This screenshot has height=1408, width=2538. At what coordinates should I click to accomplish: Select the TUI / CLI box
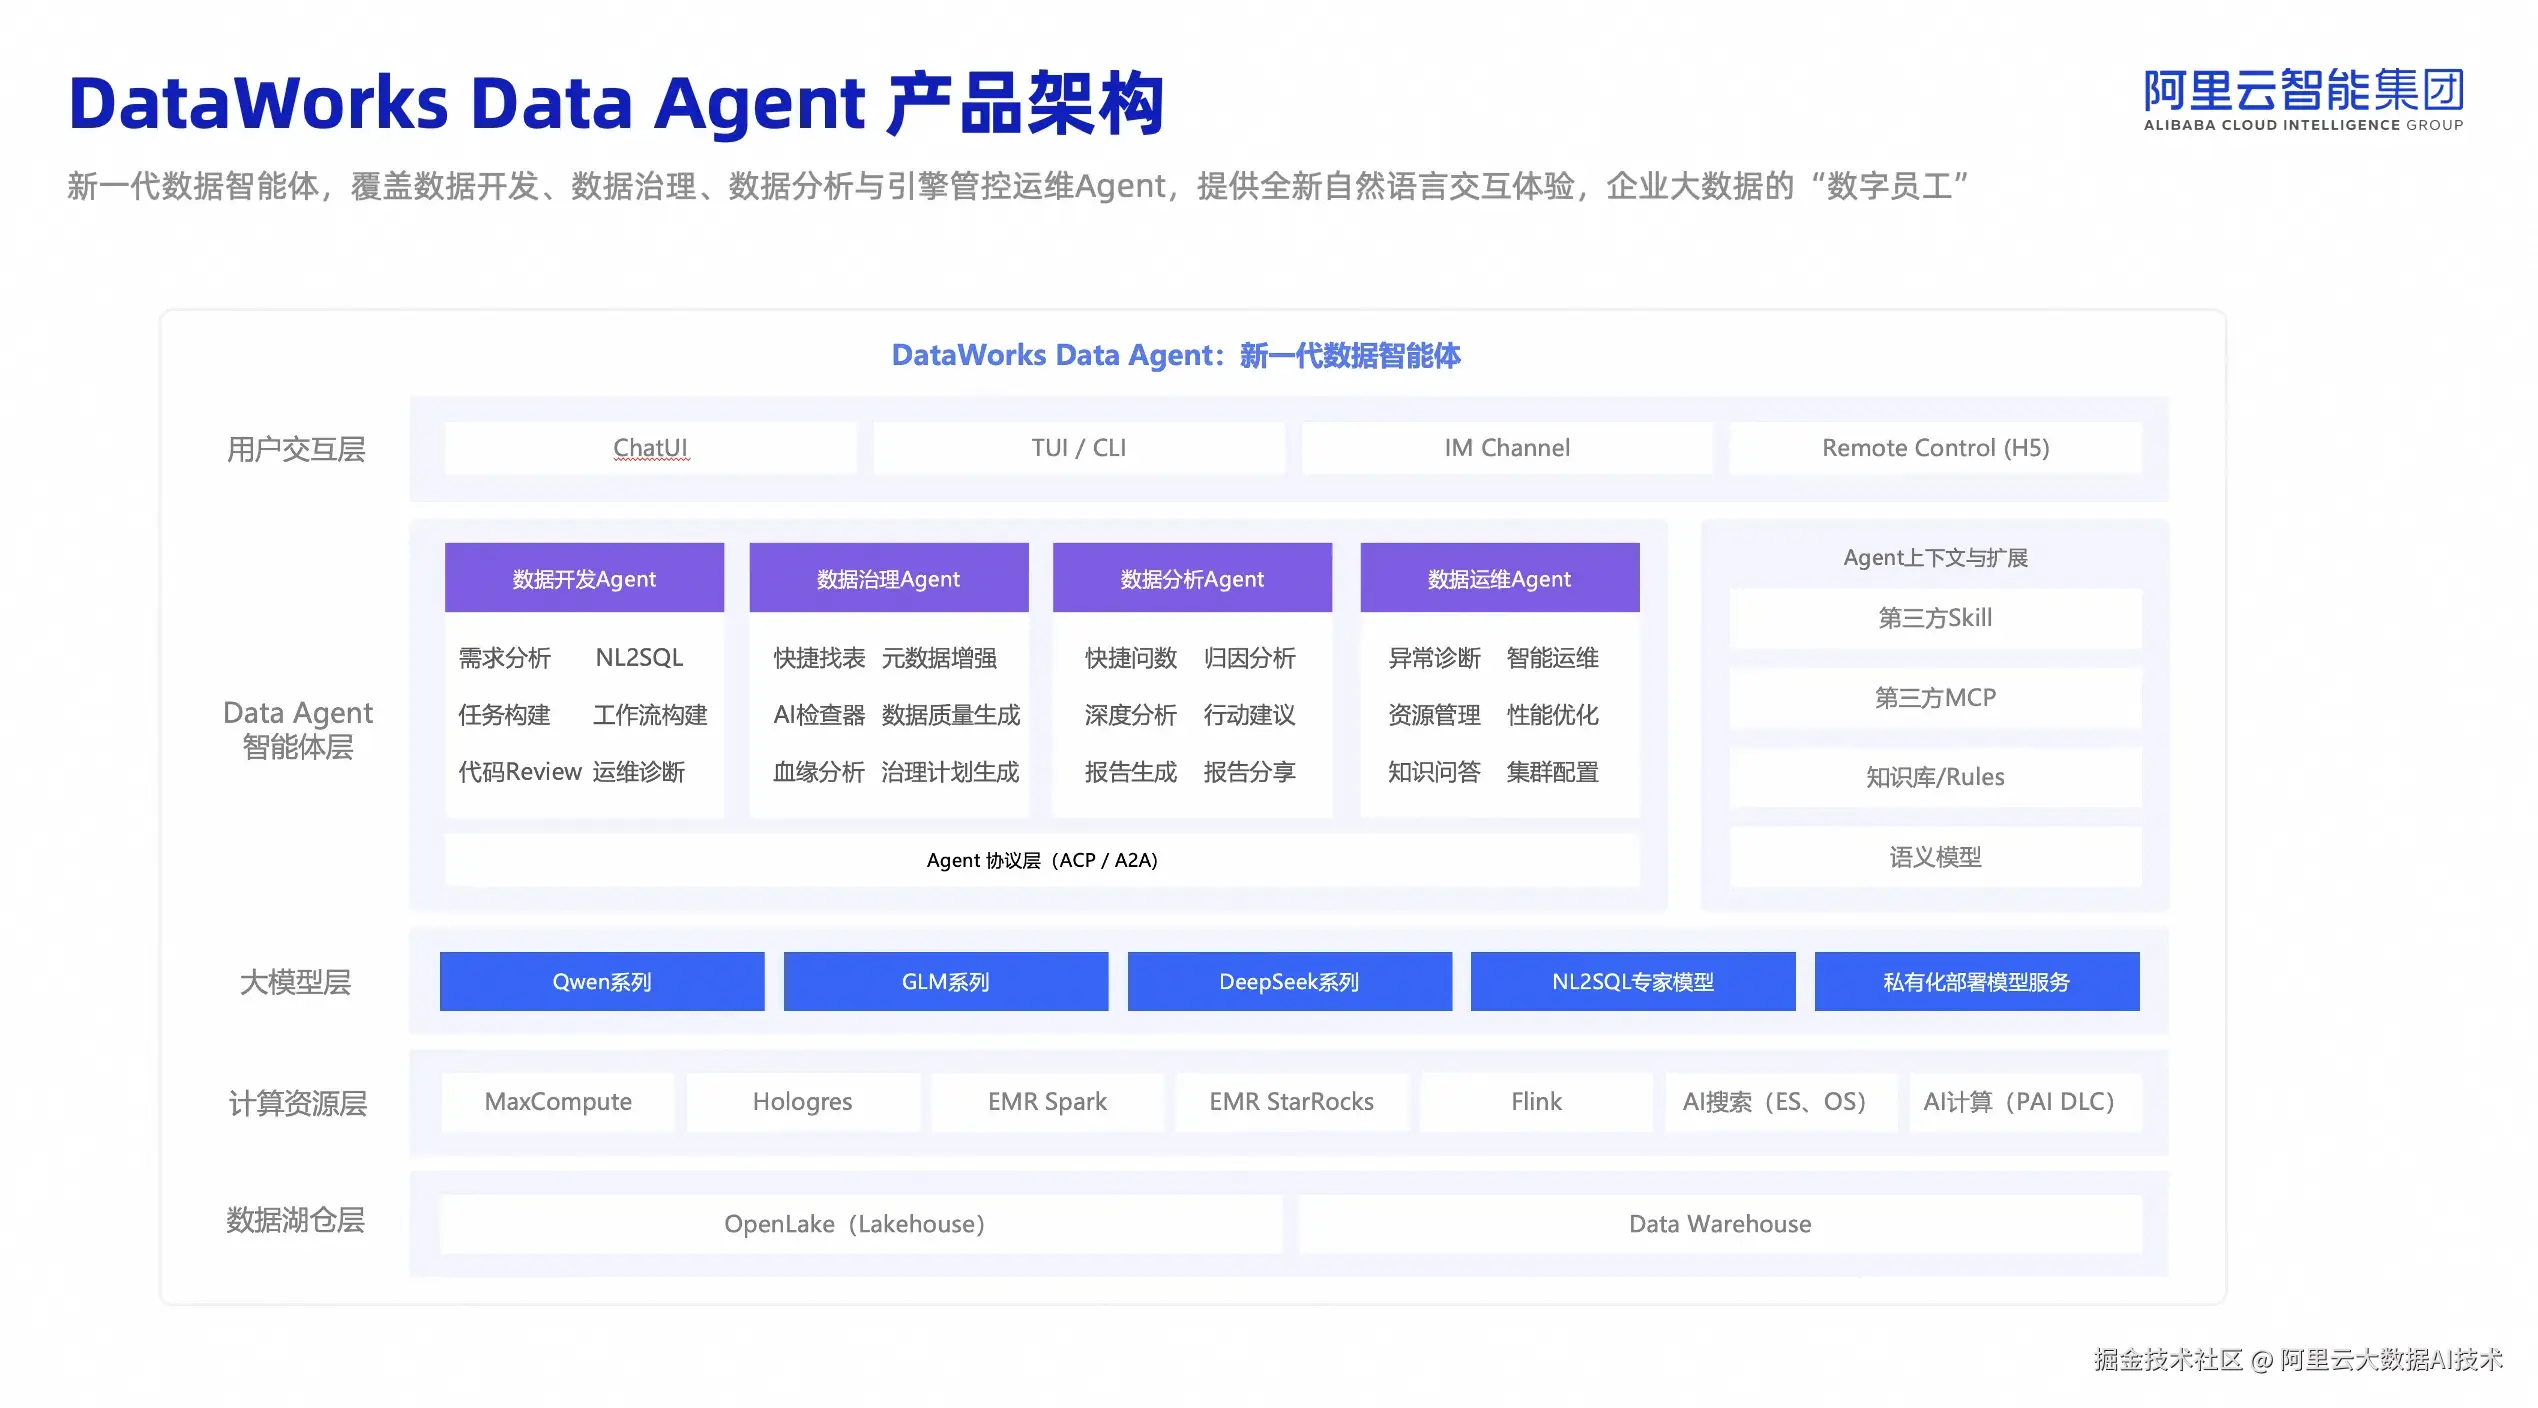[x=1079, y=448]
